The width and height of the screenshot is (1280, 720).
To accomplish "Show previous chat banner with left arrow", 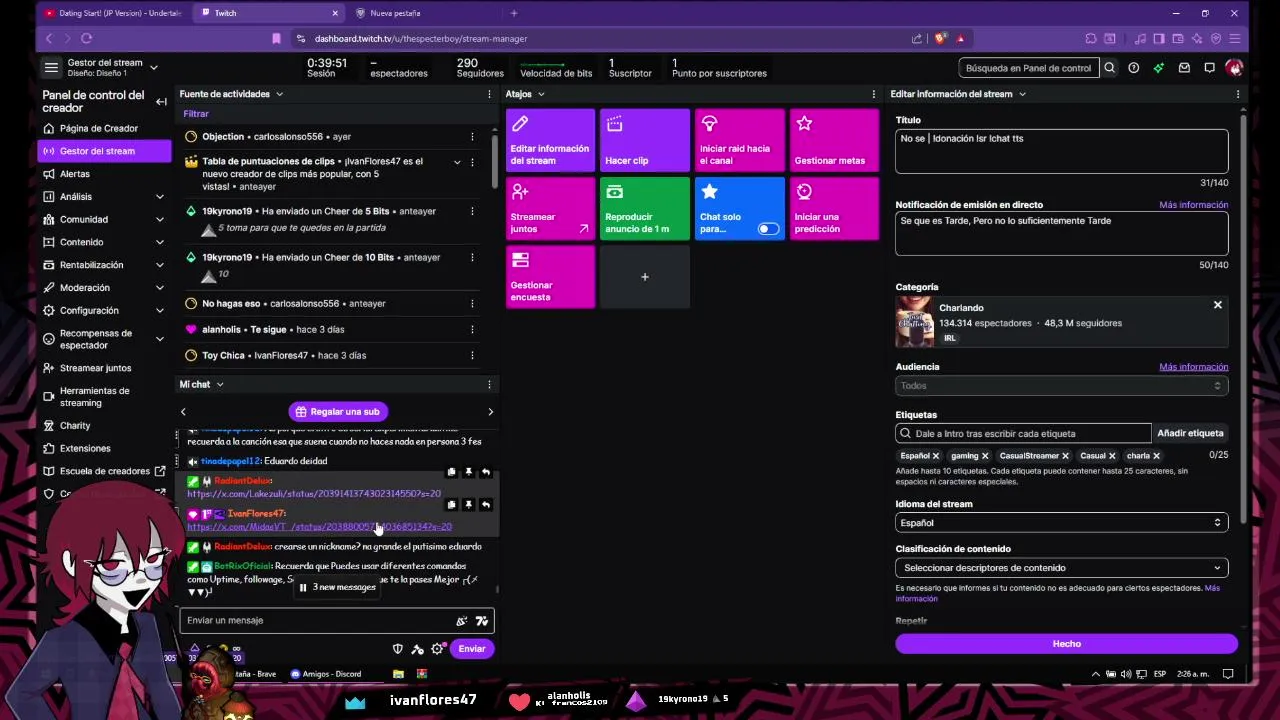I will coord(183,412).
